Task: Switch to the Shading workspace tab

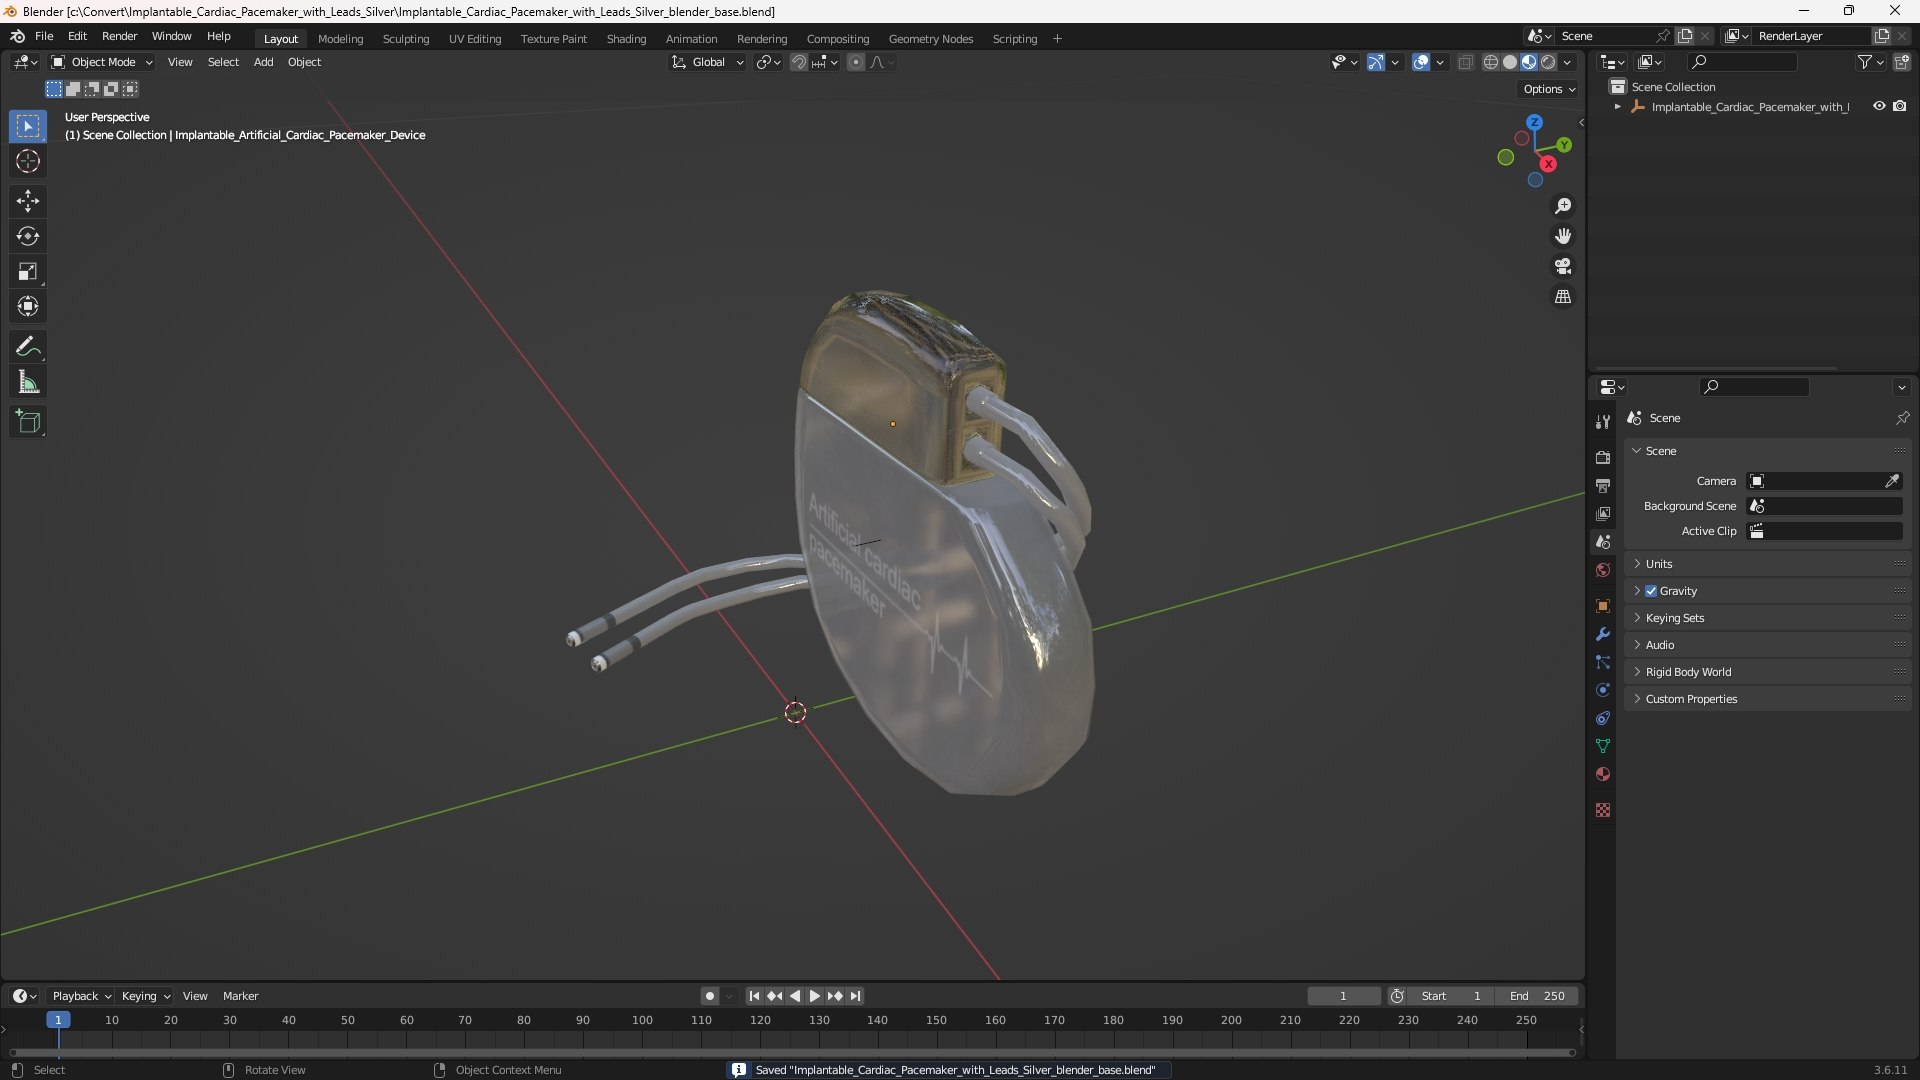Action: point(626,39)
